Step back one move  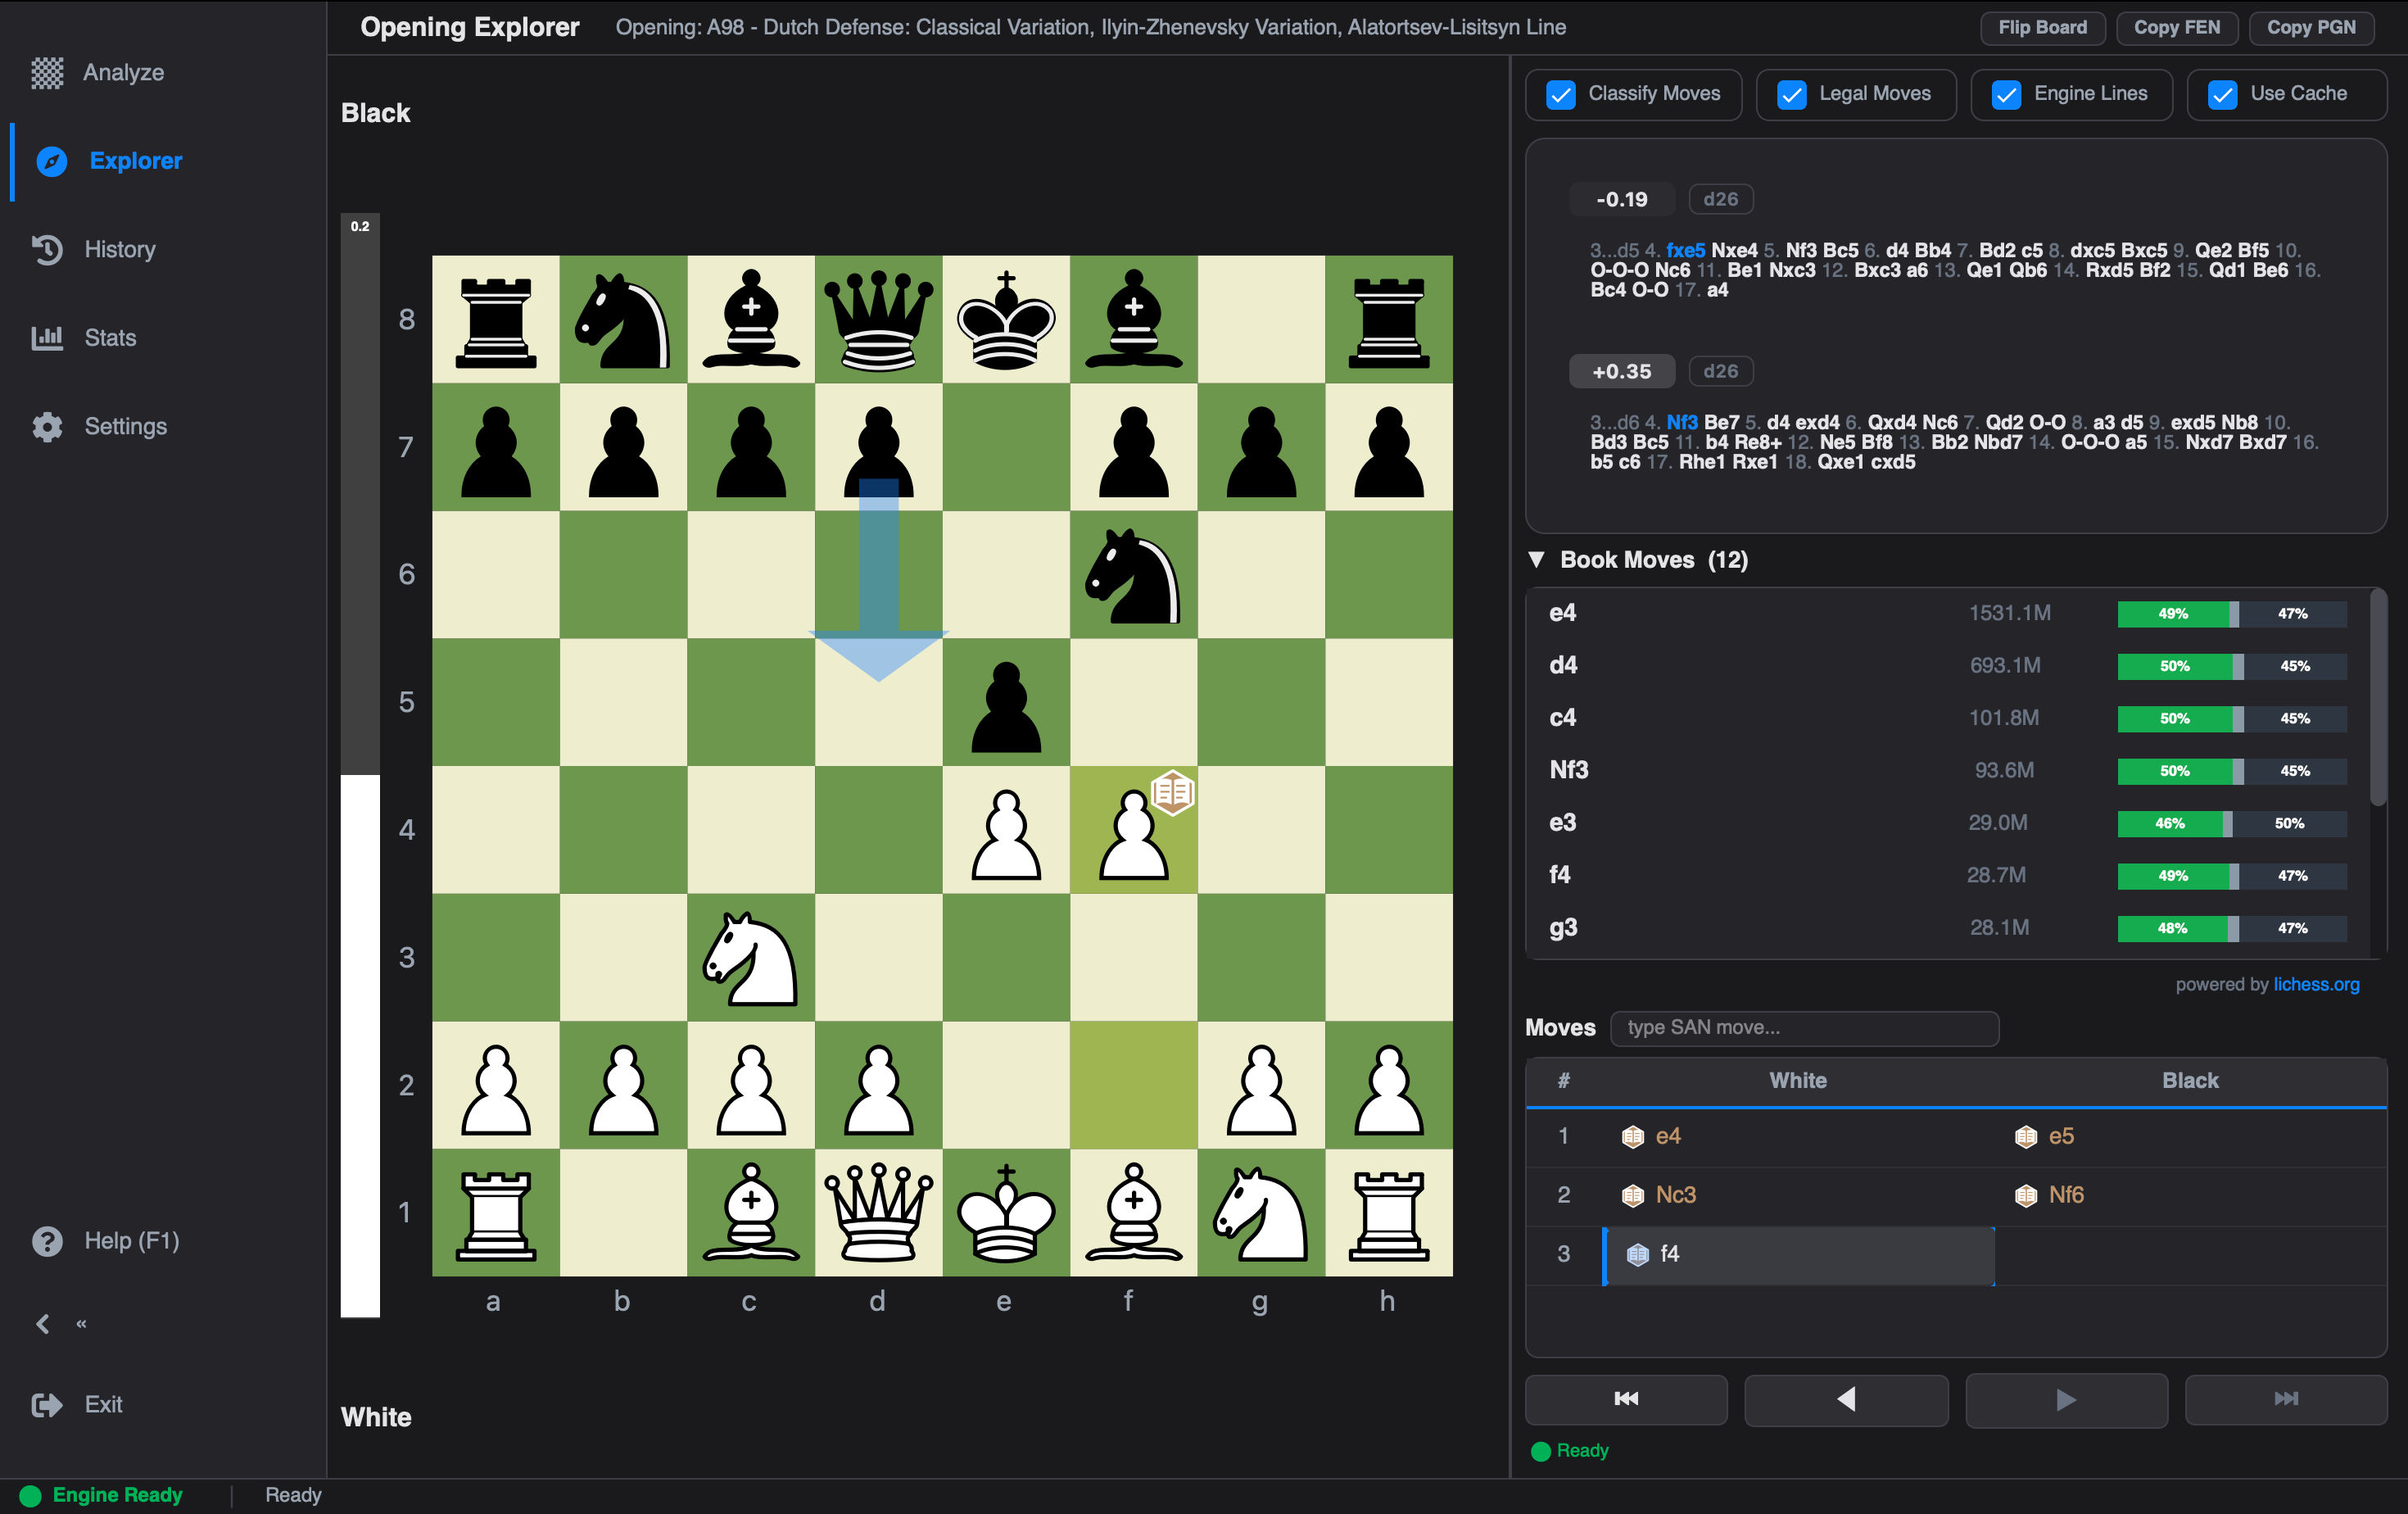click(x=1846, y=1399)
